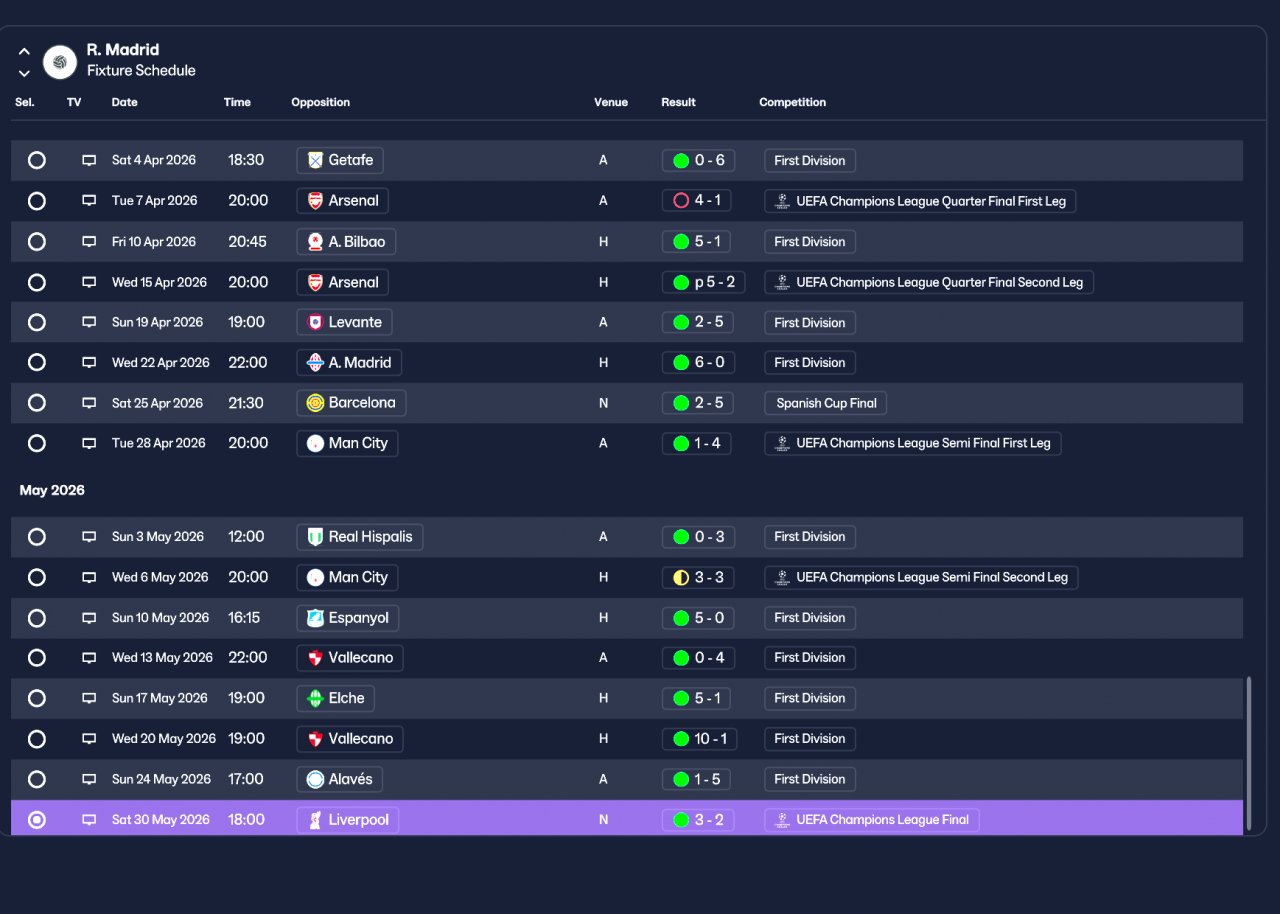
Task: Go to previous team with up chevron
Action: pyautogui.click(x=24, y=52)
